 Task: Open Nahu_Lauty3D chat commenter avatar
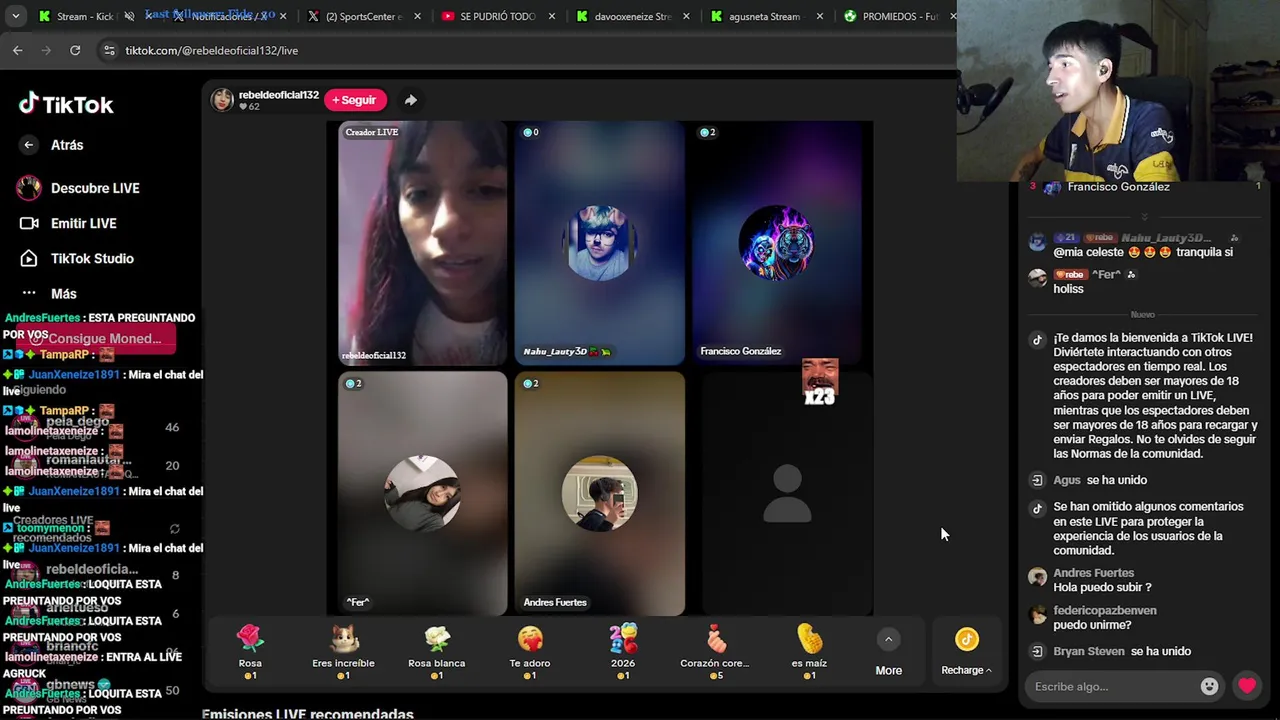pyautogui.click(x=1037, y=241)
